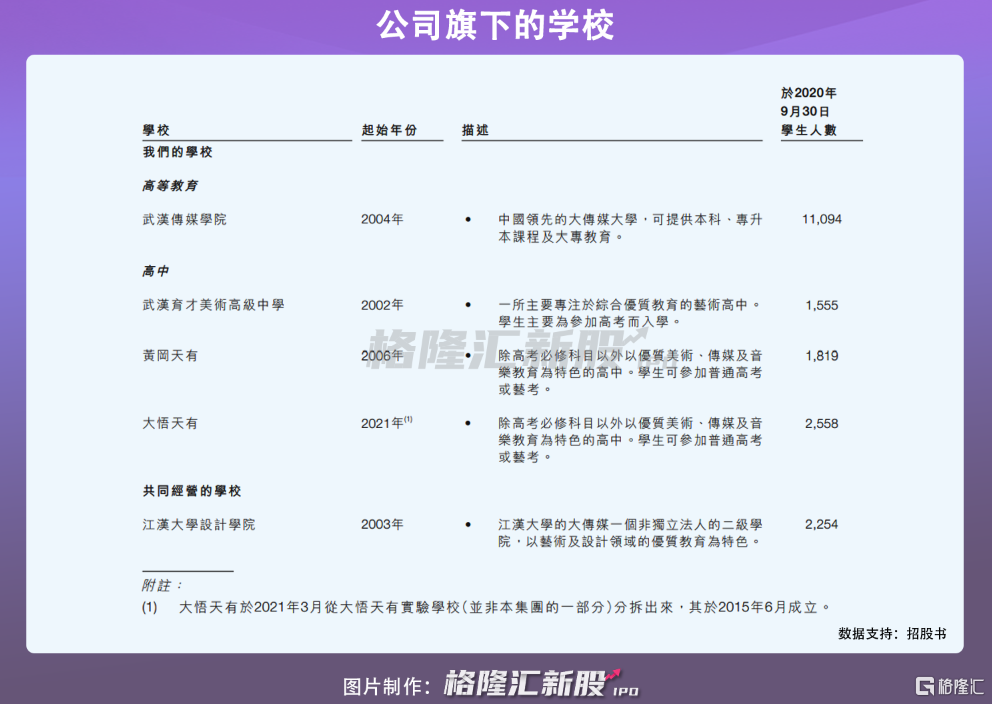Select the 起始年份 column header
This screenshot has width=992, height=704.
[389, 131]
